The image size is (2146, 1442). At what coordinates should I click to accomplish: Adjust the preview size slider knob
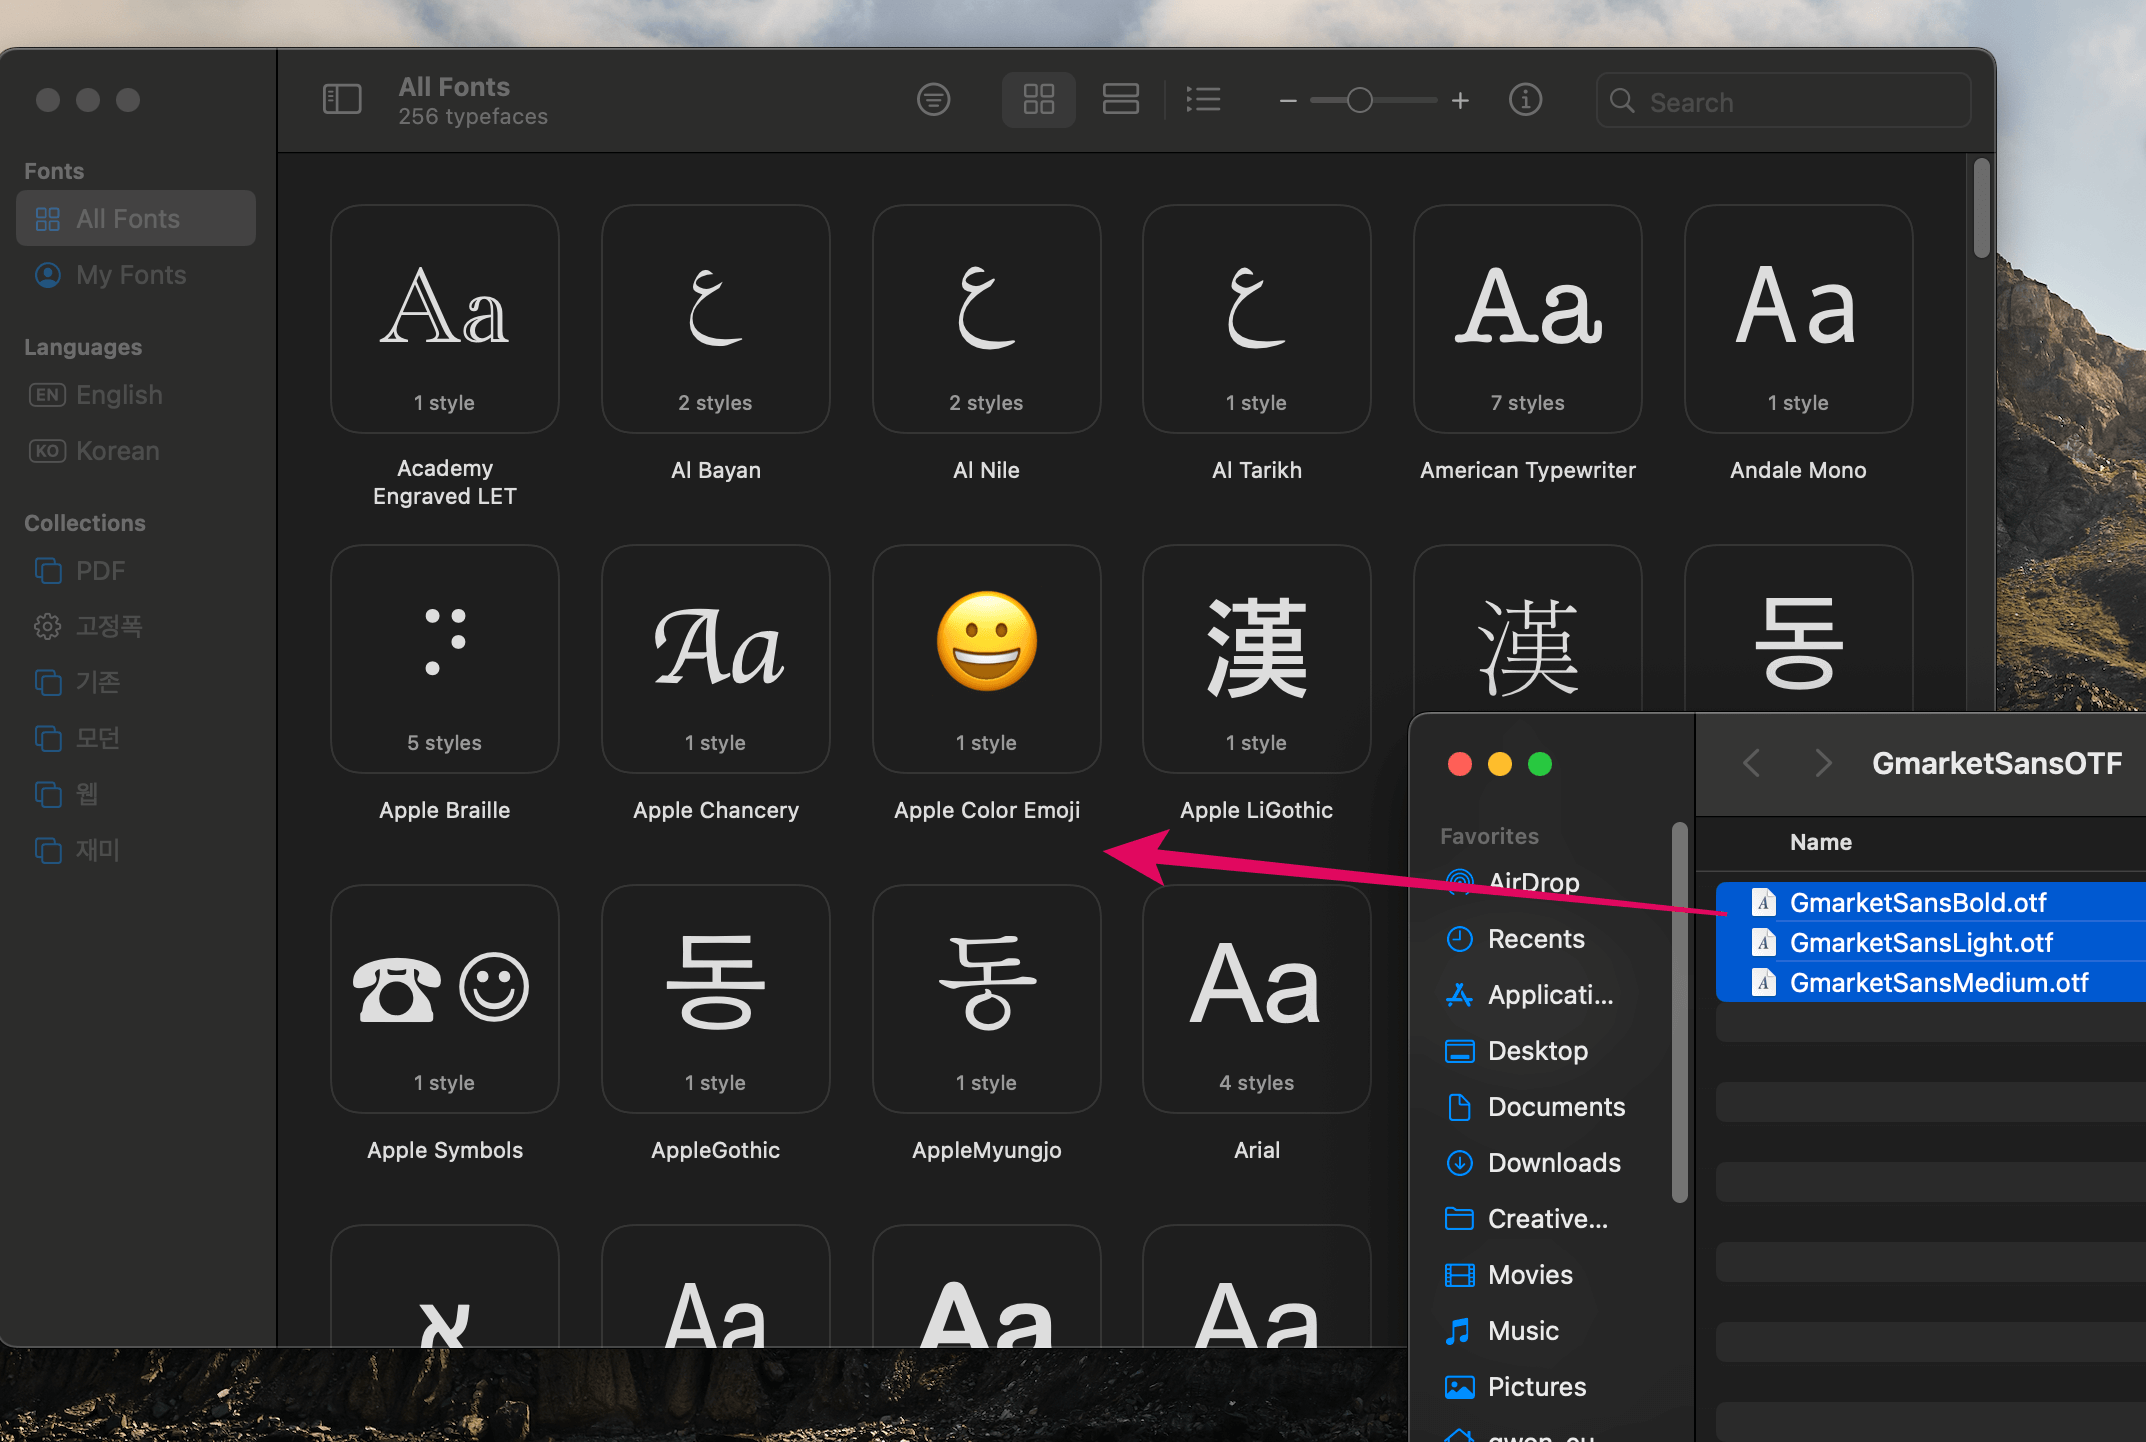pyautogui.click(x=1359, y=101)
